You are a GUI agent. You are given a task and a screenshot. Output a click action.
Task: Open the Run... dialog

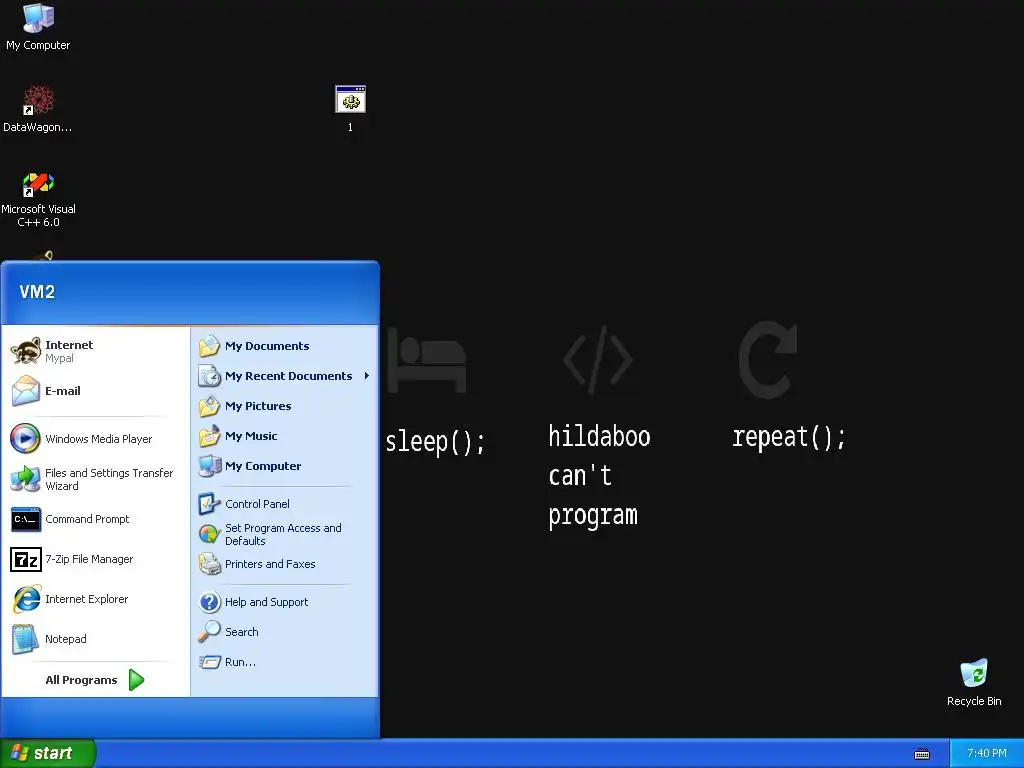point(285,662)
